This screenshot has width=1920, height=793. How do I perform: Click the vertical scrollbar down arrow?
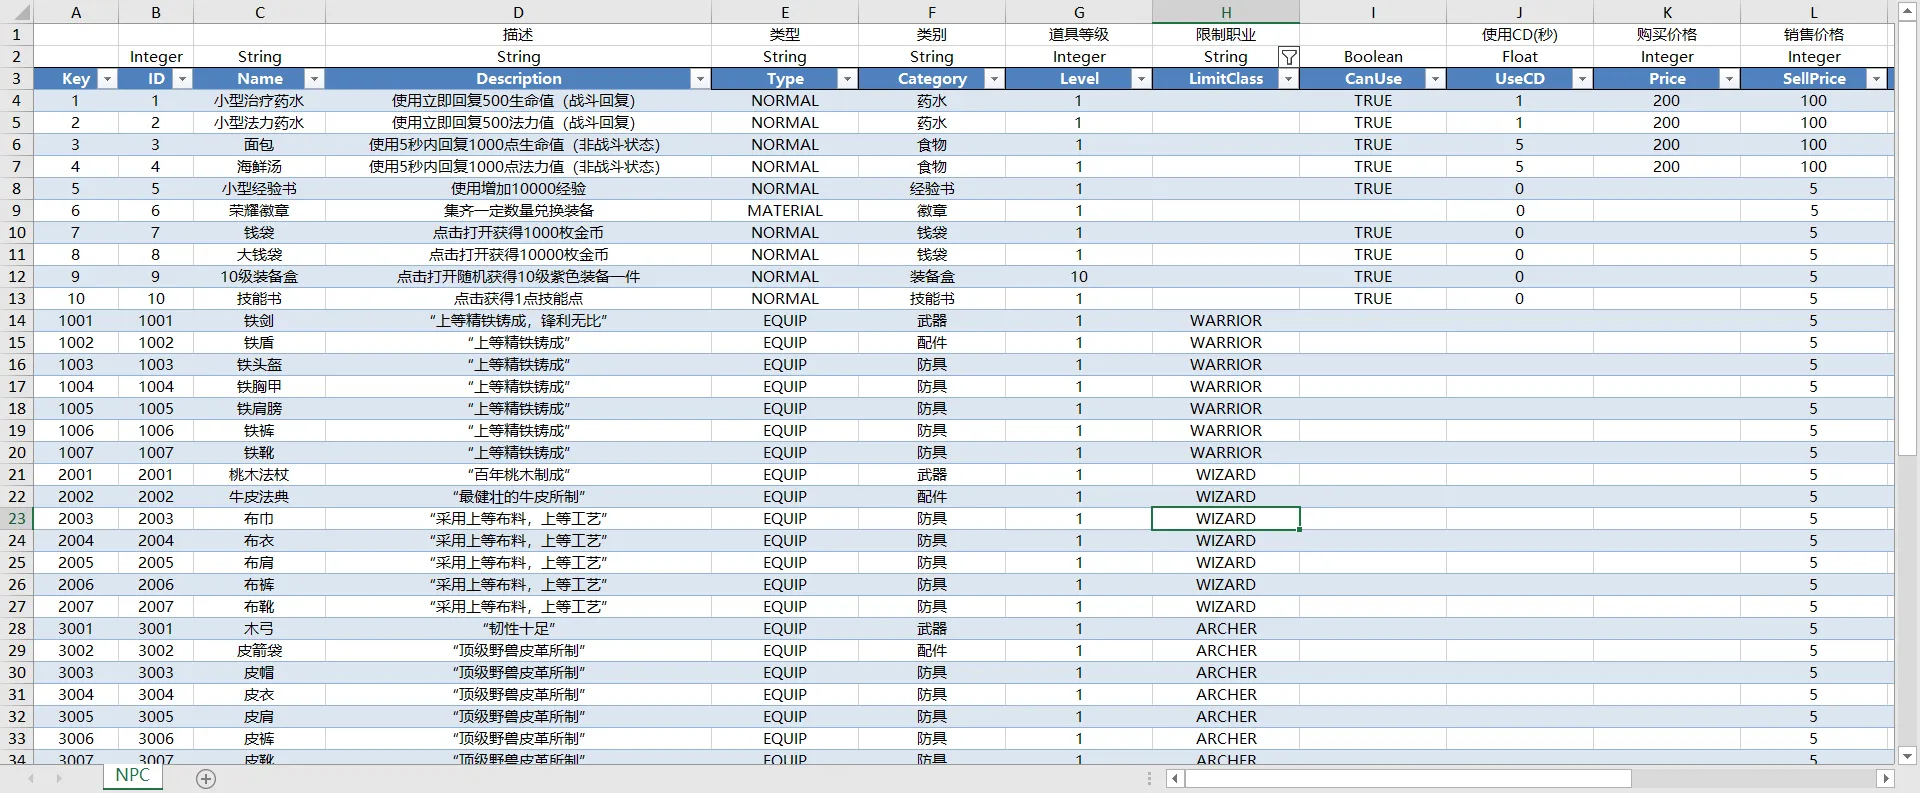pyautogui.click(x=1907, y=756)
